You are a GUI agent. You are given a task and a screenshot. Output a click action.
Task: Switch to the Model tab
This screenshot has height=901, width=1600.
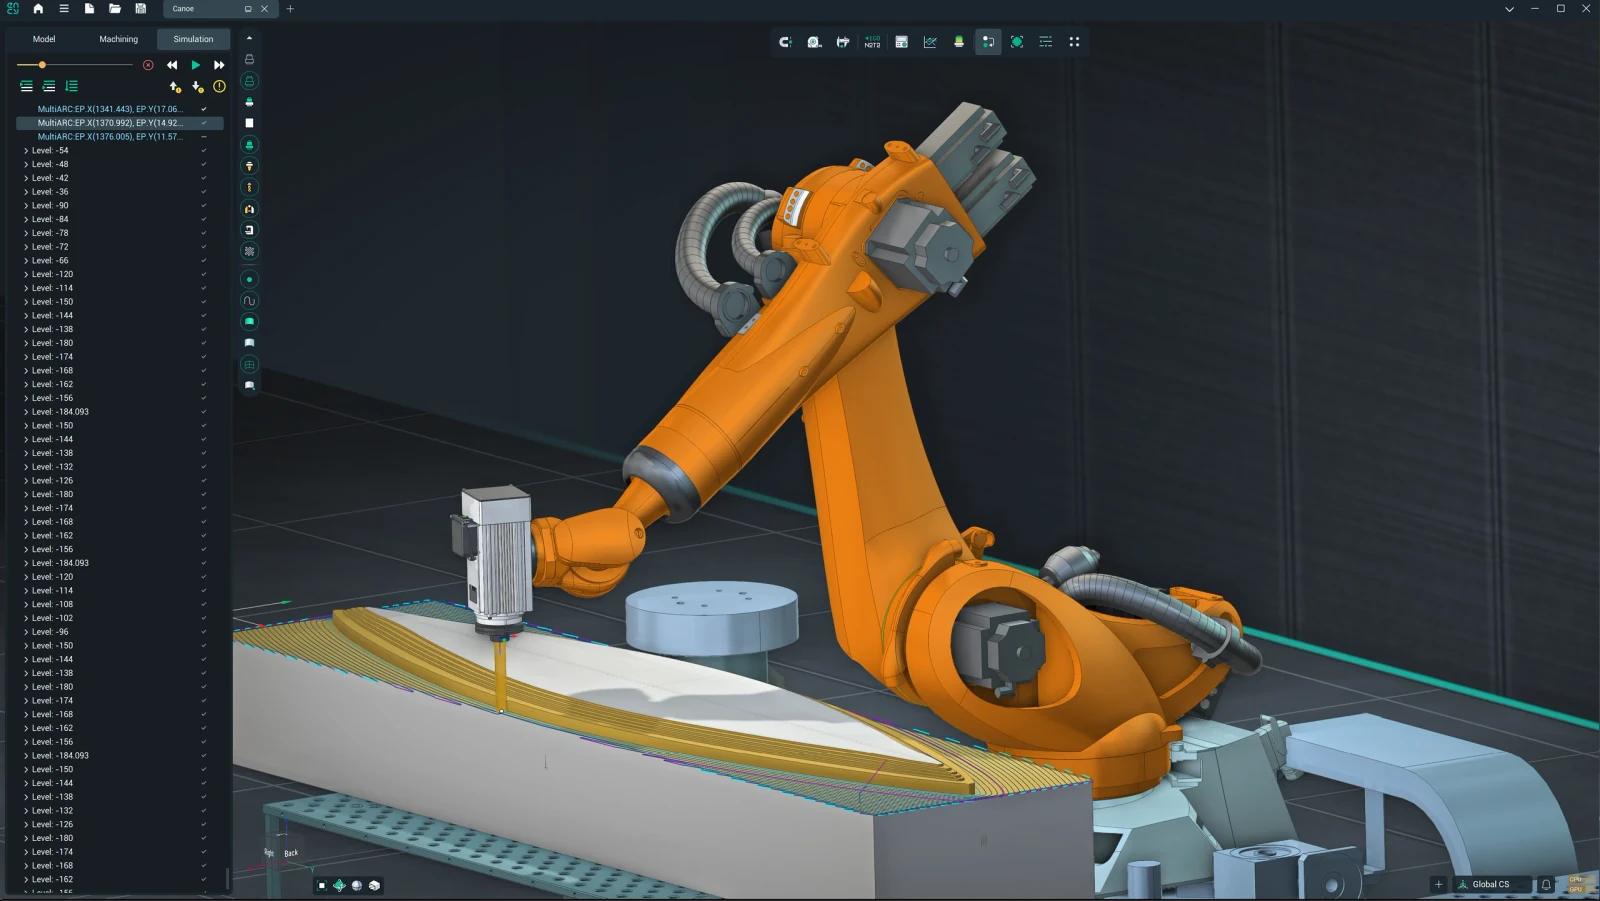pos(44,39)
